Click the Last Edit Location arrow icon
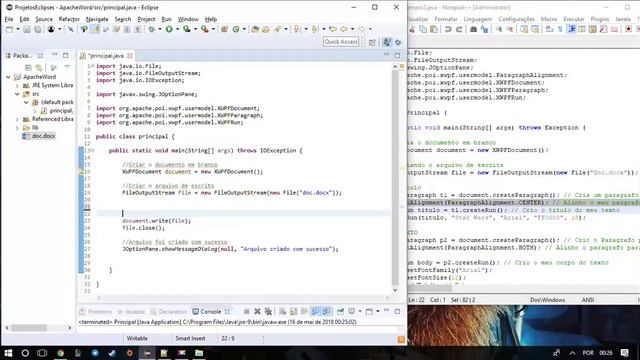The width and height of the screenshot is (640, 360). pyautogui.click(x=333, y=29)
